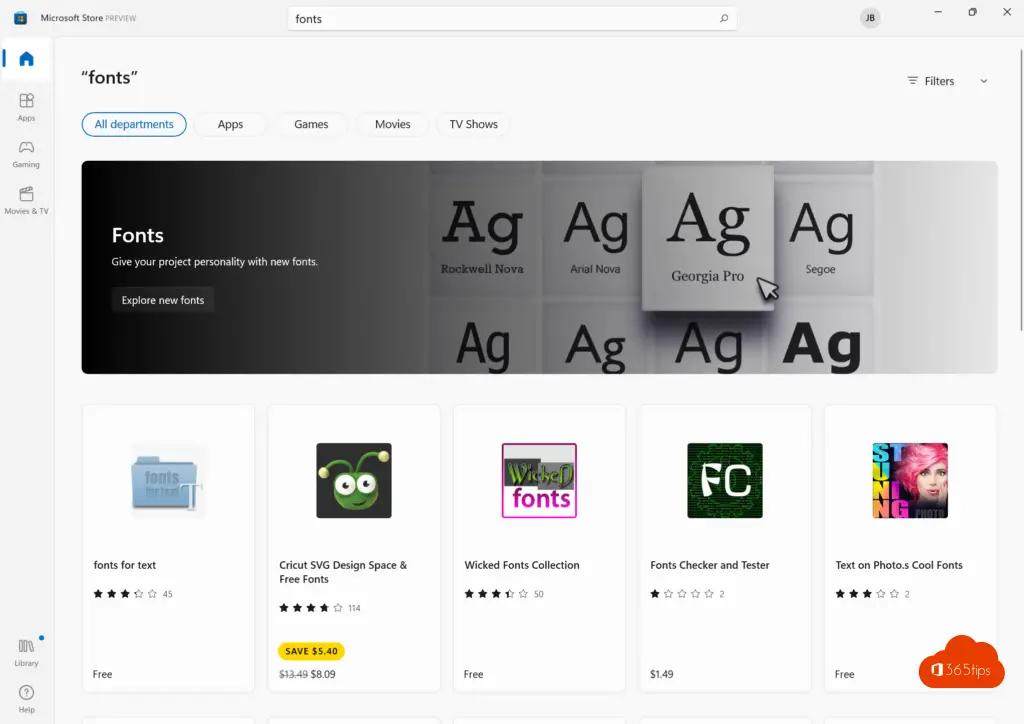Image resolution: width=1024 pixels, height=724 pixels.
Task: Filter results by TV Shows
Action: (x=473, y=124)
